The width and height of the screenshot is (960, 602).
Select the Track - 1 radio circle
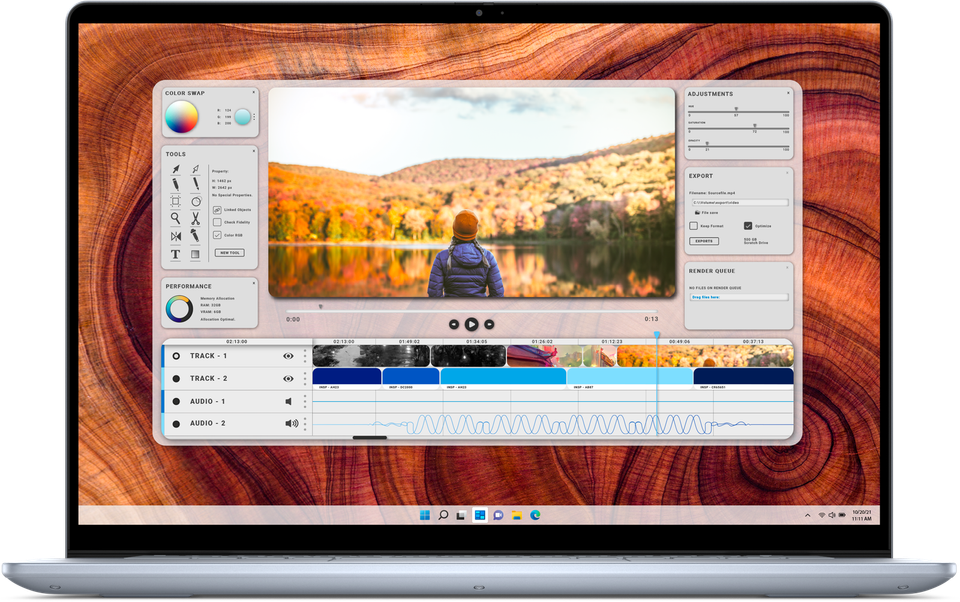tap(176, 356)
